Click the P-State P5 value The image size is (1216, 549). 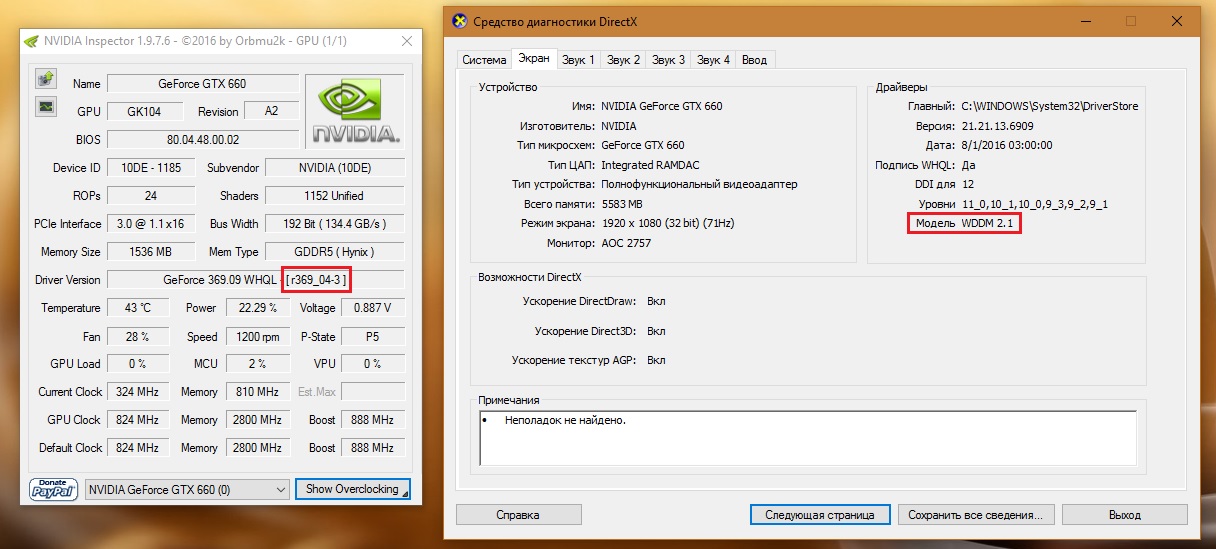tap(373, 336)
